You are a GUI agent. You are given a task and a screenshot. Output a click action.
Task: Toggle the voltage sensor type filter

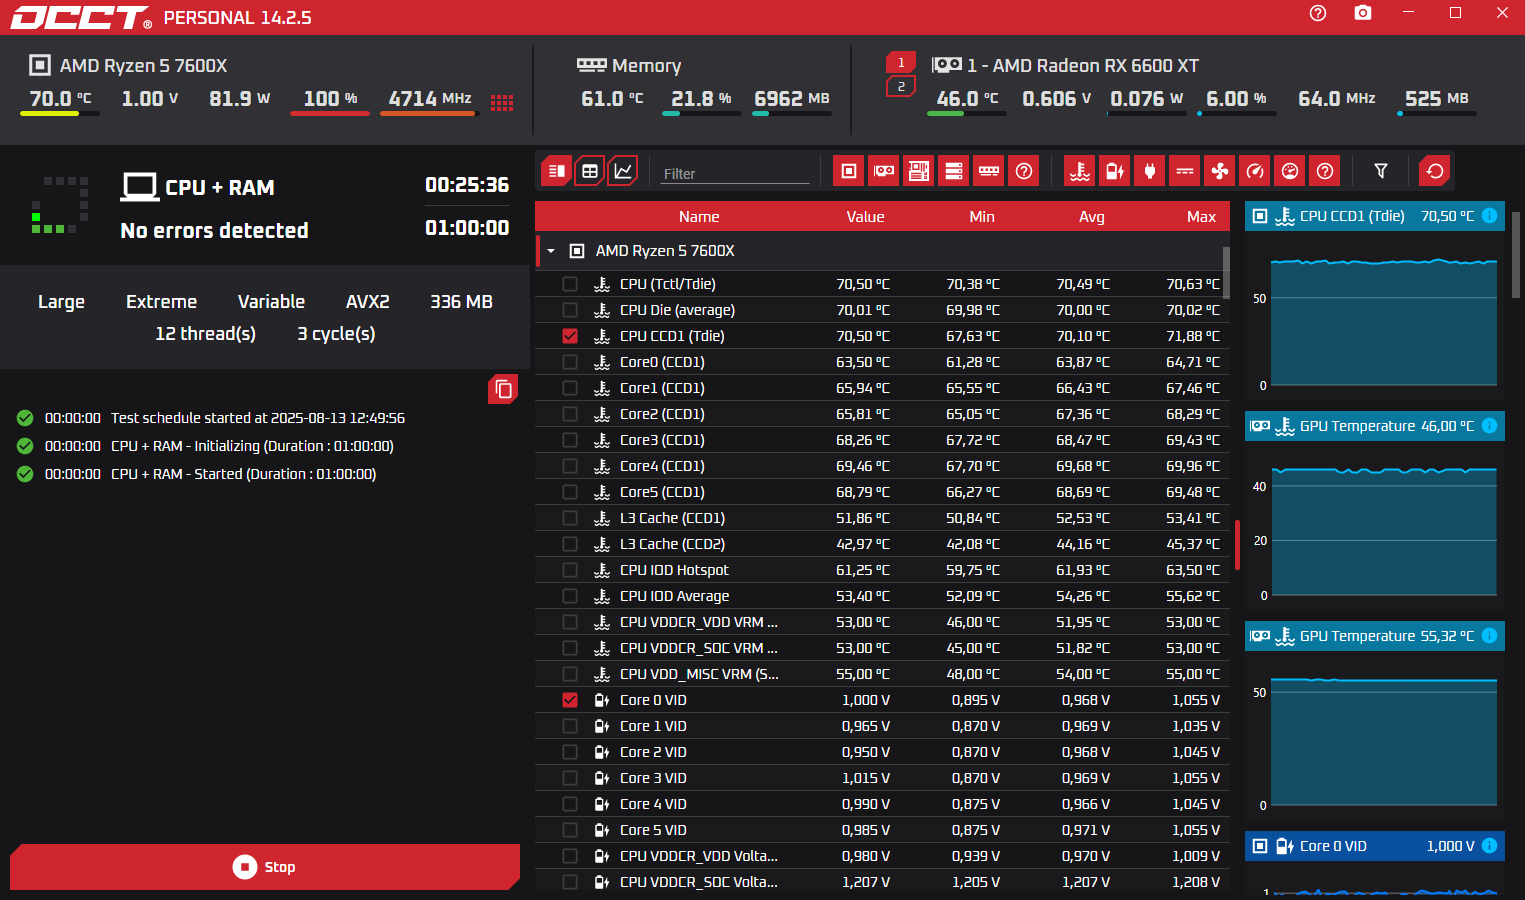point(1115,171)
